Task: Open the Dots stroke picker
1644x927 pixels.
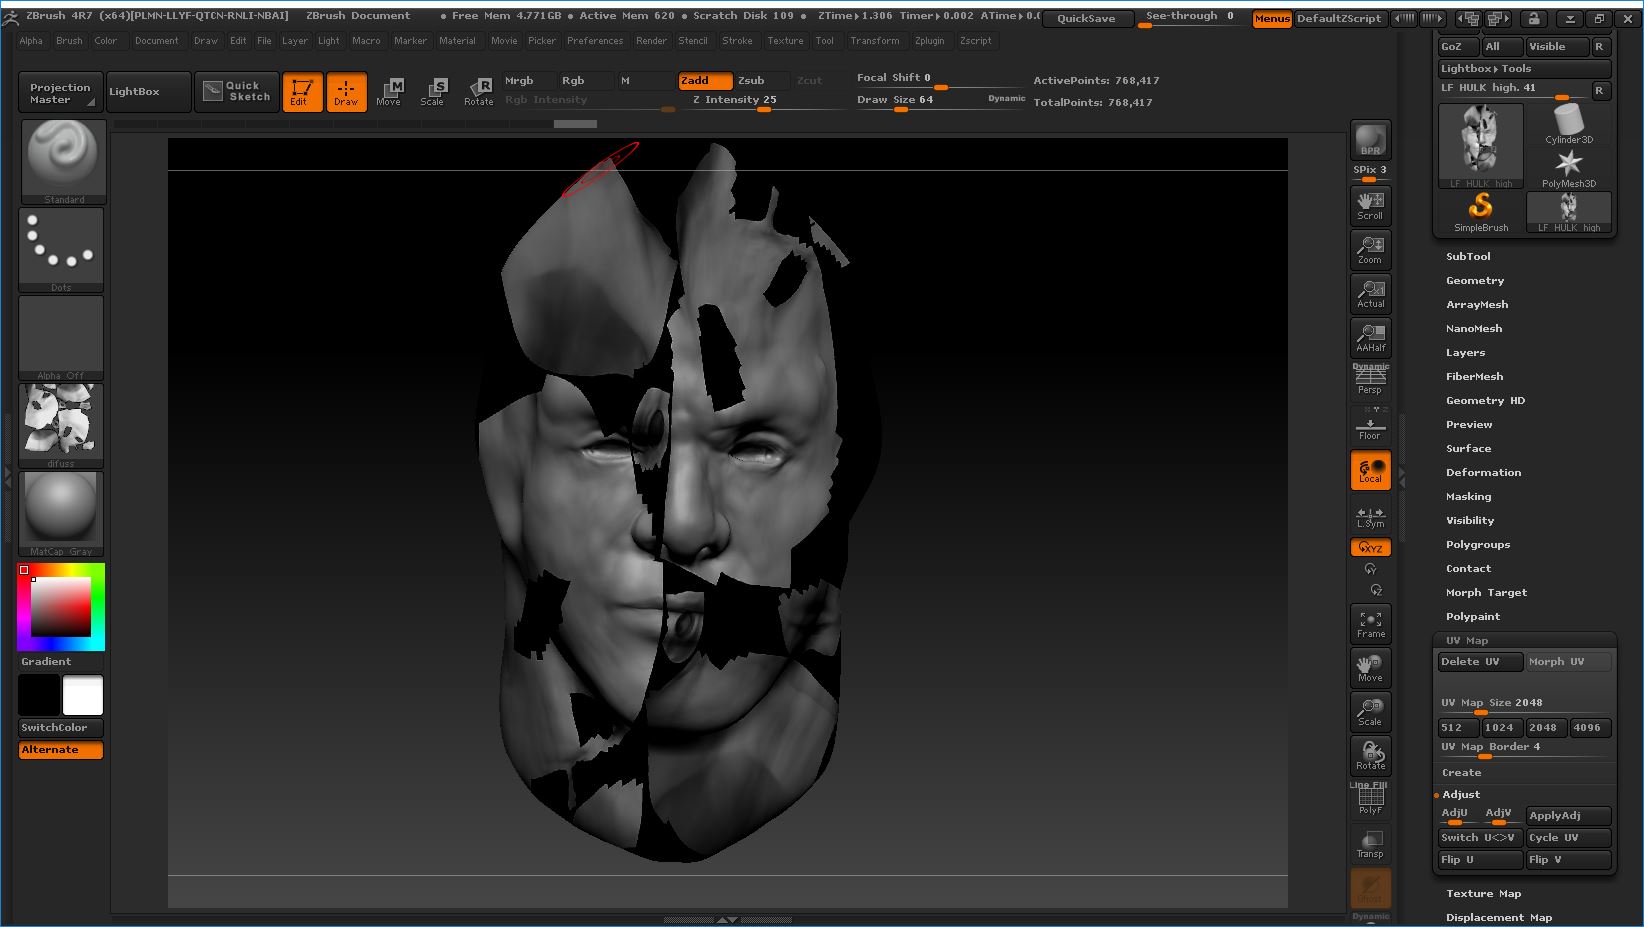Action: coord(61,250)
